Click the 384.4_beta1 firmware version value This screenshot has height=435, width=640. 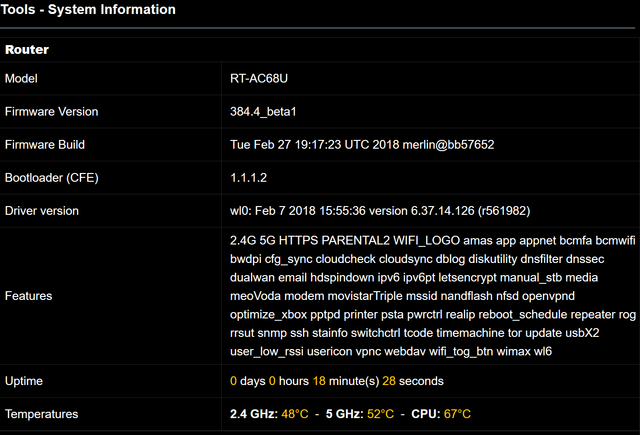tap(267, 111)
